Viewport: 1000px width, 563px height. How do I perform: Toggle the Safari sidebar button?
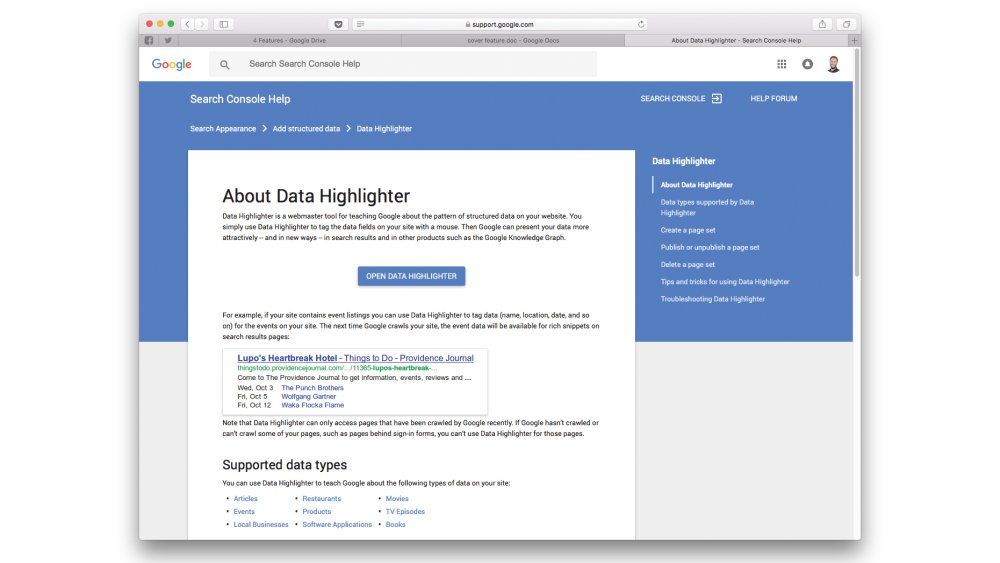point(224,24)
